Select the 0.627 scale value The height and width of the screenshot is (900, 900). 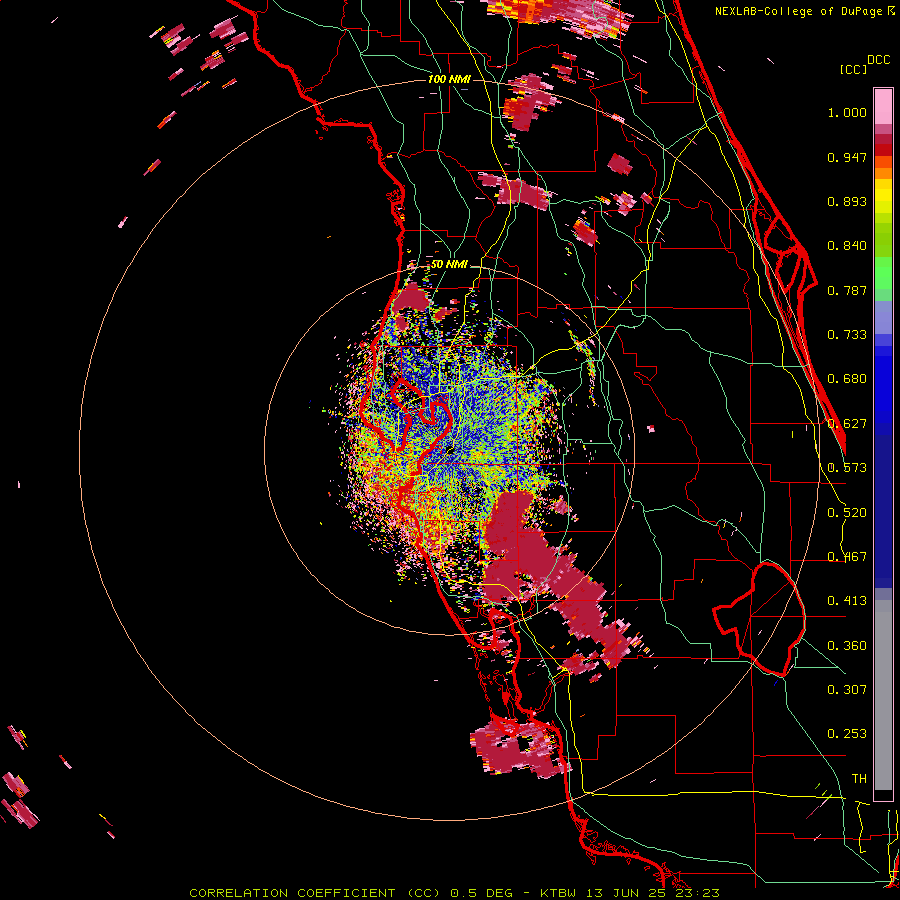pyautogui.click(x=847, y=424)
